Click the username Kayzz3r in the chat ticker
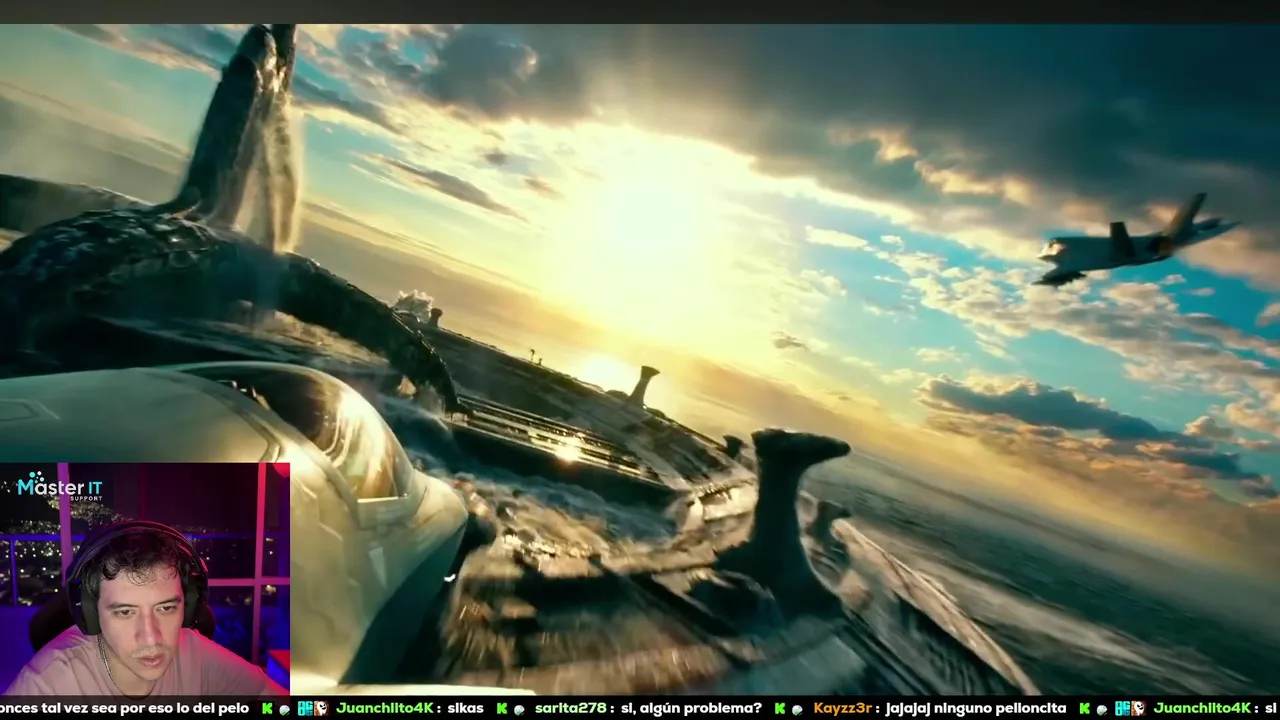Image resolution: width=1280 pixels, height=720 pixels. [841, 708]
